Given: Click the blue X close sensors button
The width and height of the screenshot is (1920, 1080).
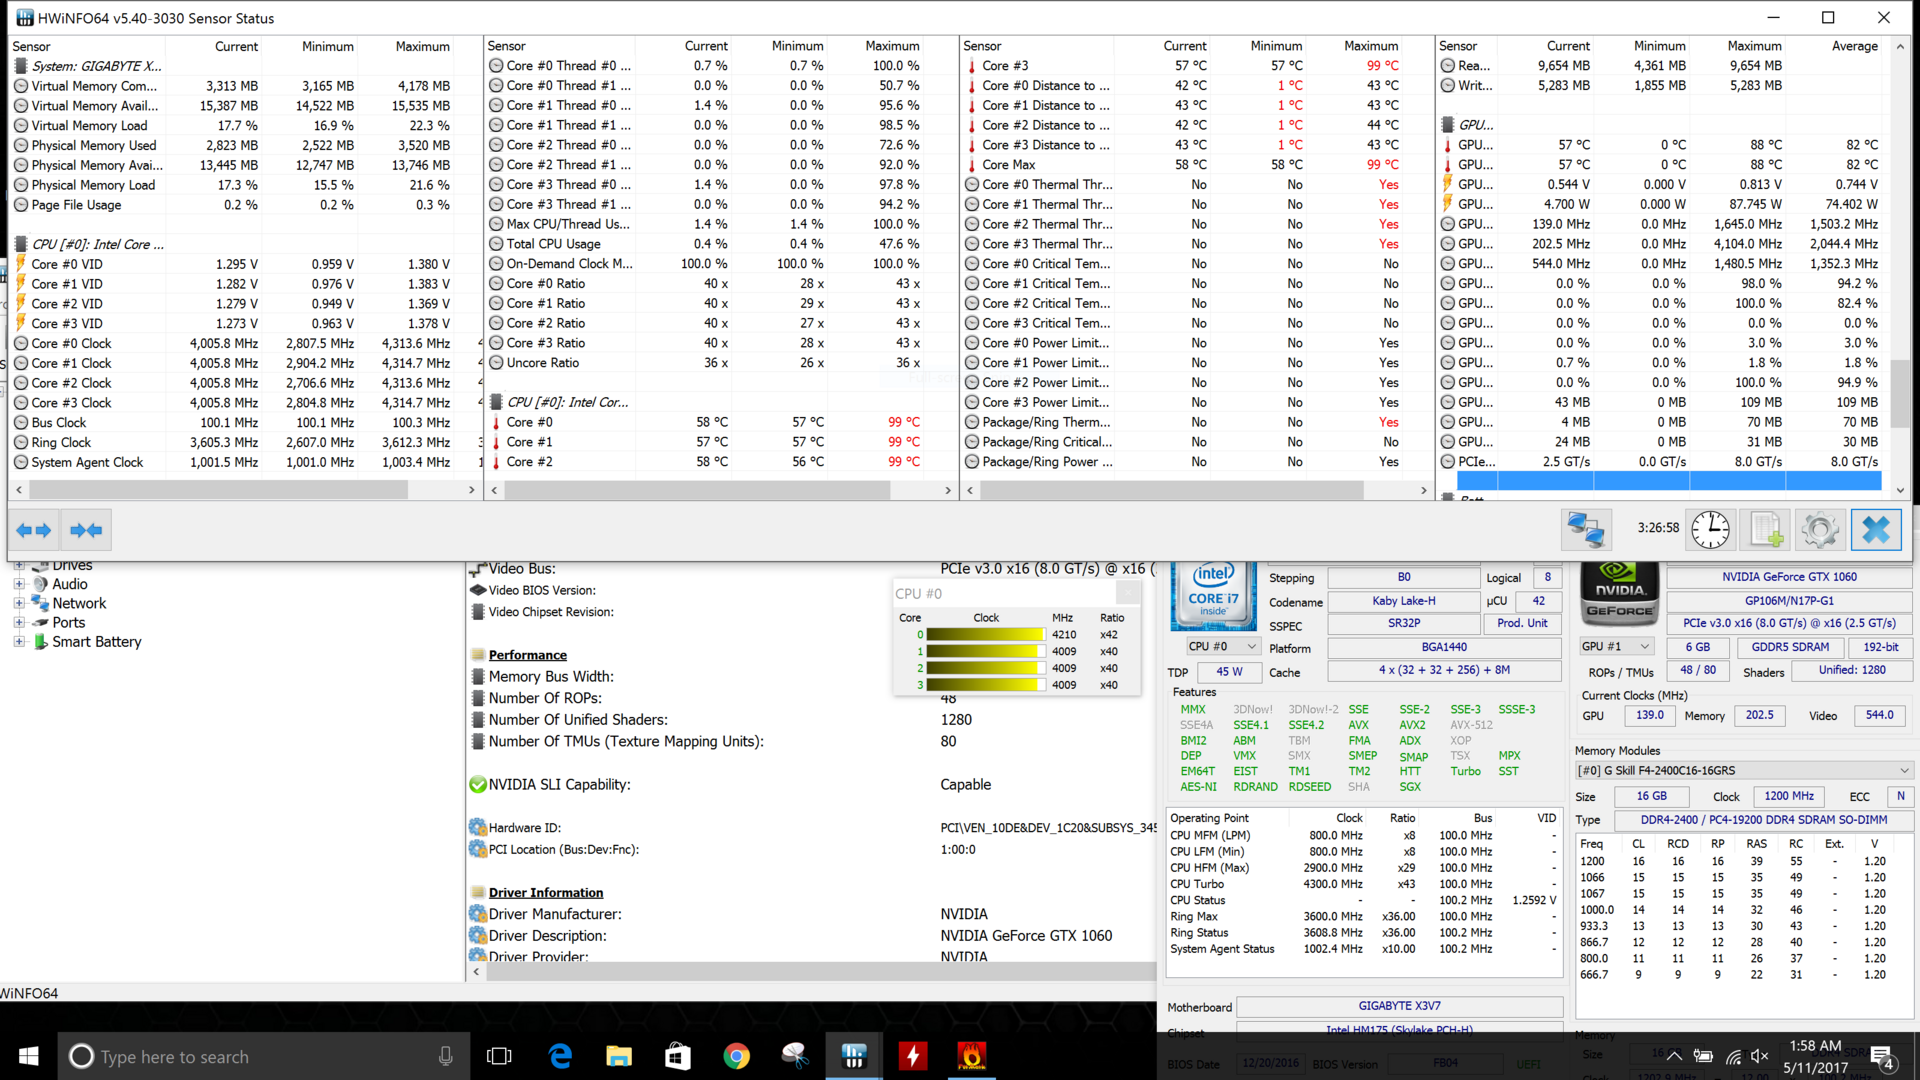Looking at the screenshot, I should tap(1876, 530).
